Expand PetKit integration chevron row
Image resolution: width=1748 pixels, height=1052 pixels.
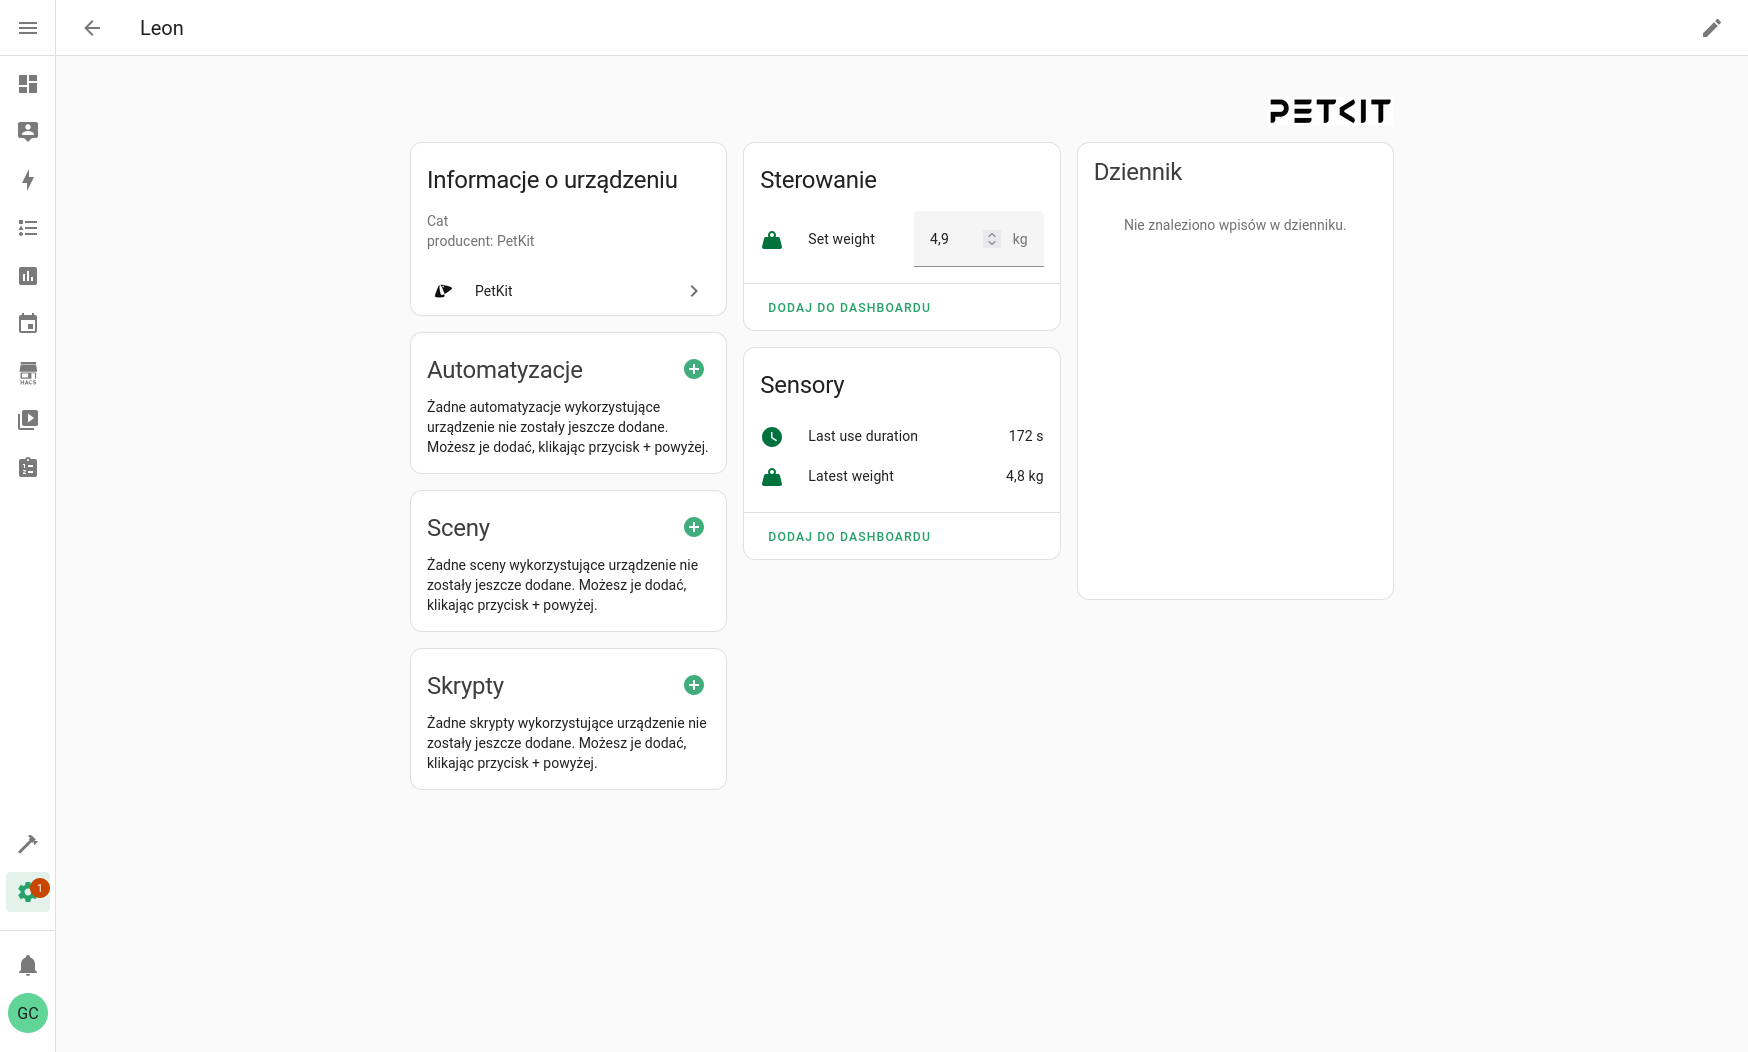[568, 291]
